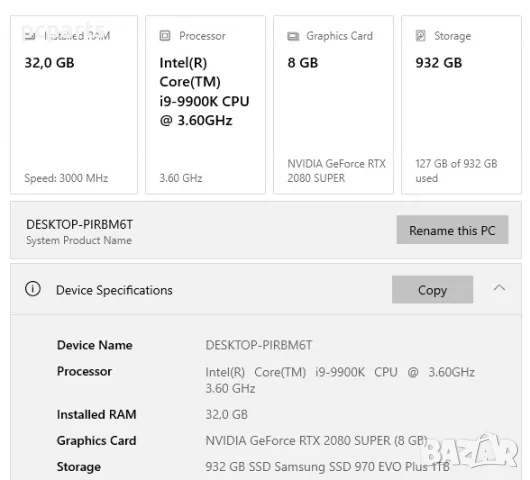Click the Installed RAM row label

(x=96, y=414)
